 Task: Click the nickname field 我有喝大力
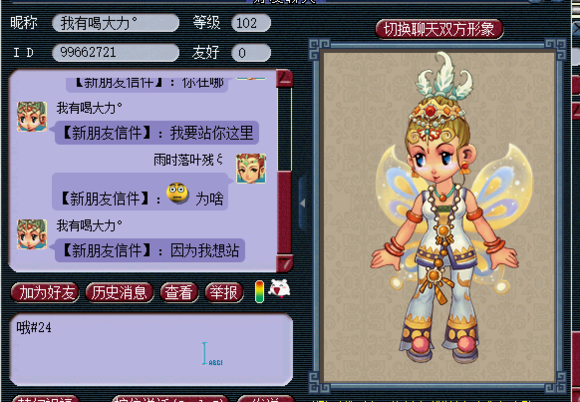click(x=115, y=23)
